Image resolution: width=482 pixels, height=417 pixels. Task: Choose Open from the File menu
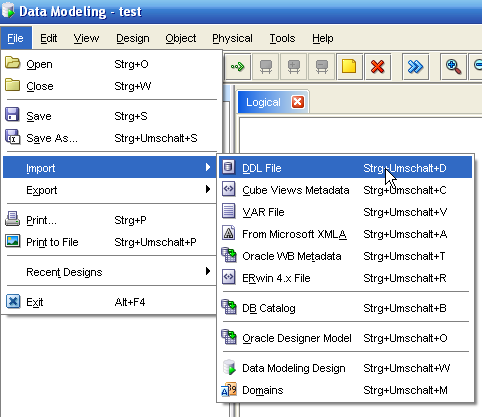point(110,64)
